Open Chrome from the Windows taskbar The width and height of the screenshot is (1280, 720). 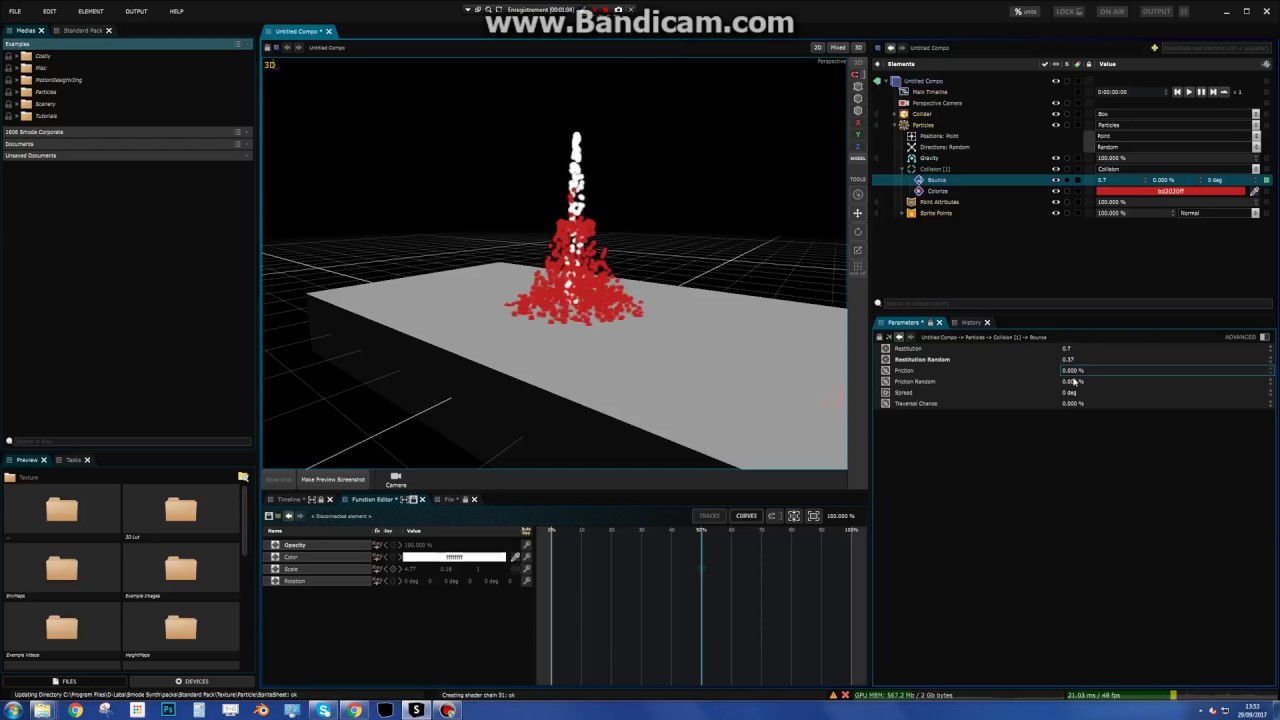(x=75, y=711)
